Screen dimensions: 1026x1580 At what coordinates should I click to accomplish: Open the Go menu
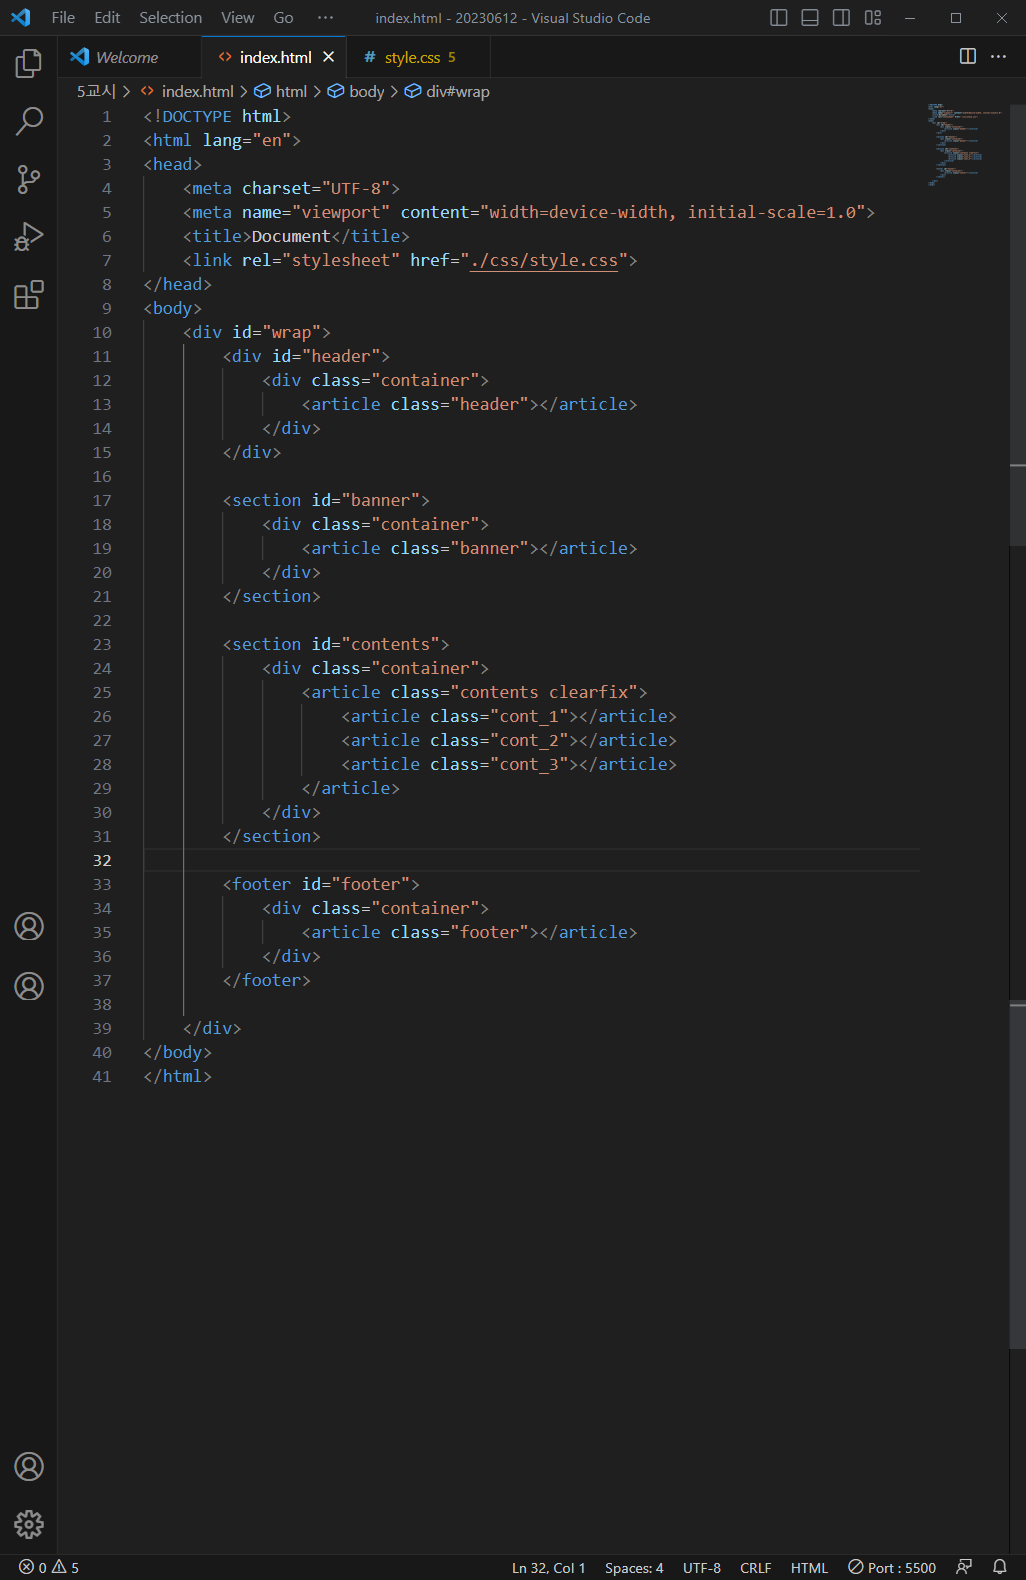click(x=284, y=17)
